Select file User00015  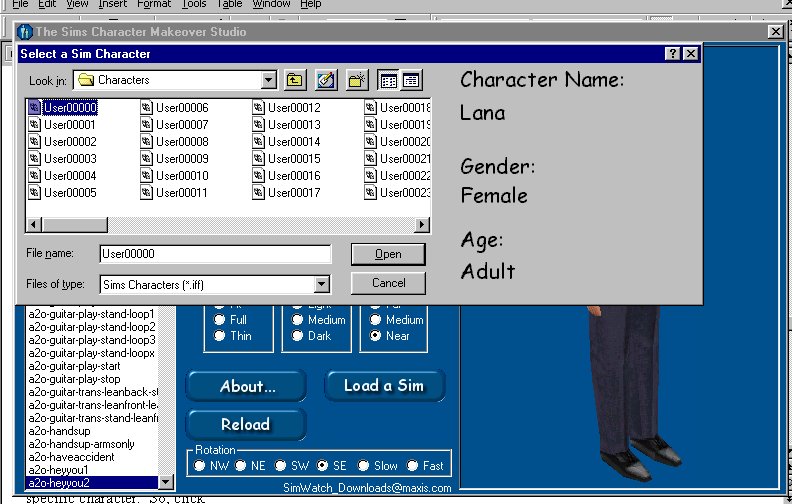pos(286,159)
